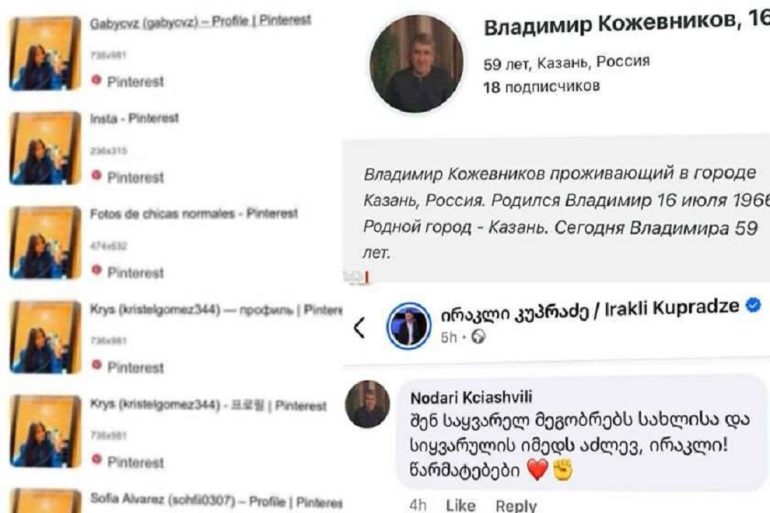Click the raised fist emoji in comment

563,469
